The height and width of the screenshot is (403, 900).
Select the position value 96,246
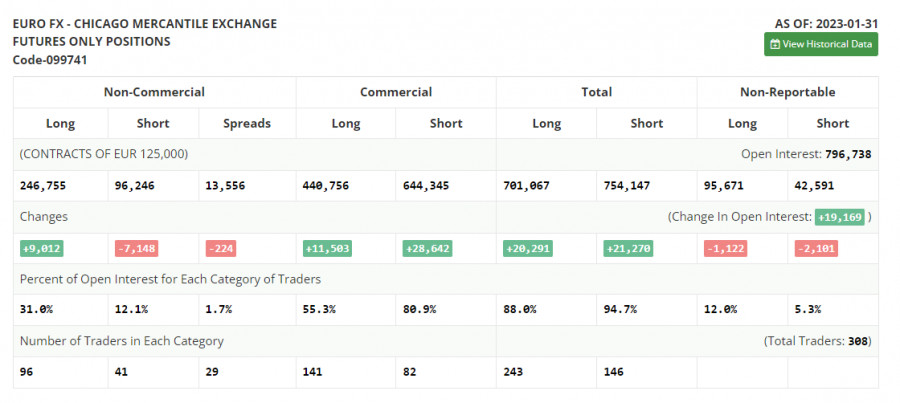(134, 186)
